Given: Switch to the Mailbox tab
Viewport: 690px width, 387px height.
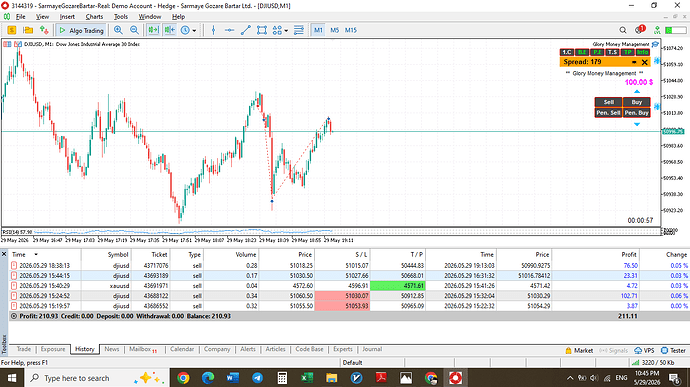Looking at the screenshot, I should (143, 349).
